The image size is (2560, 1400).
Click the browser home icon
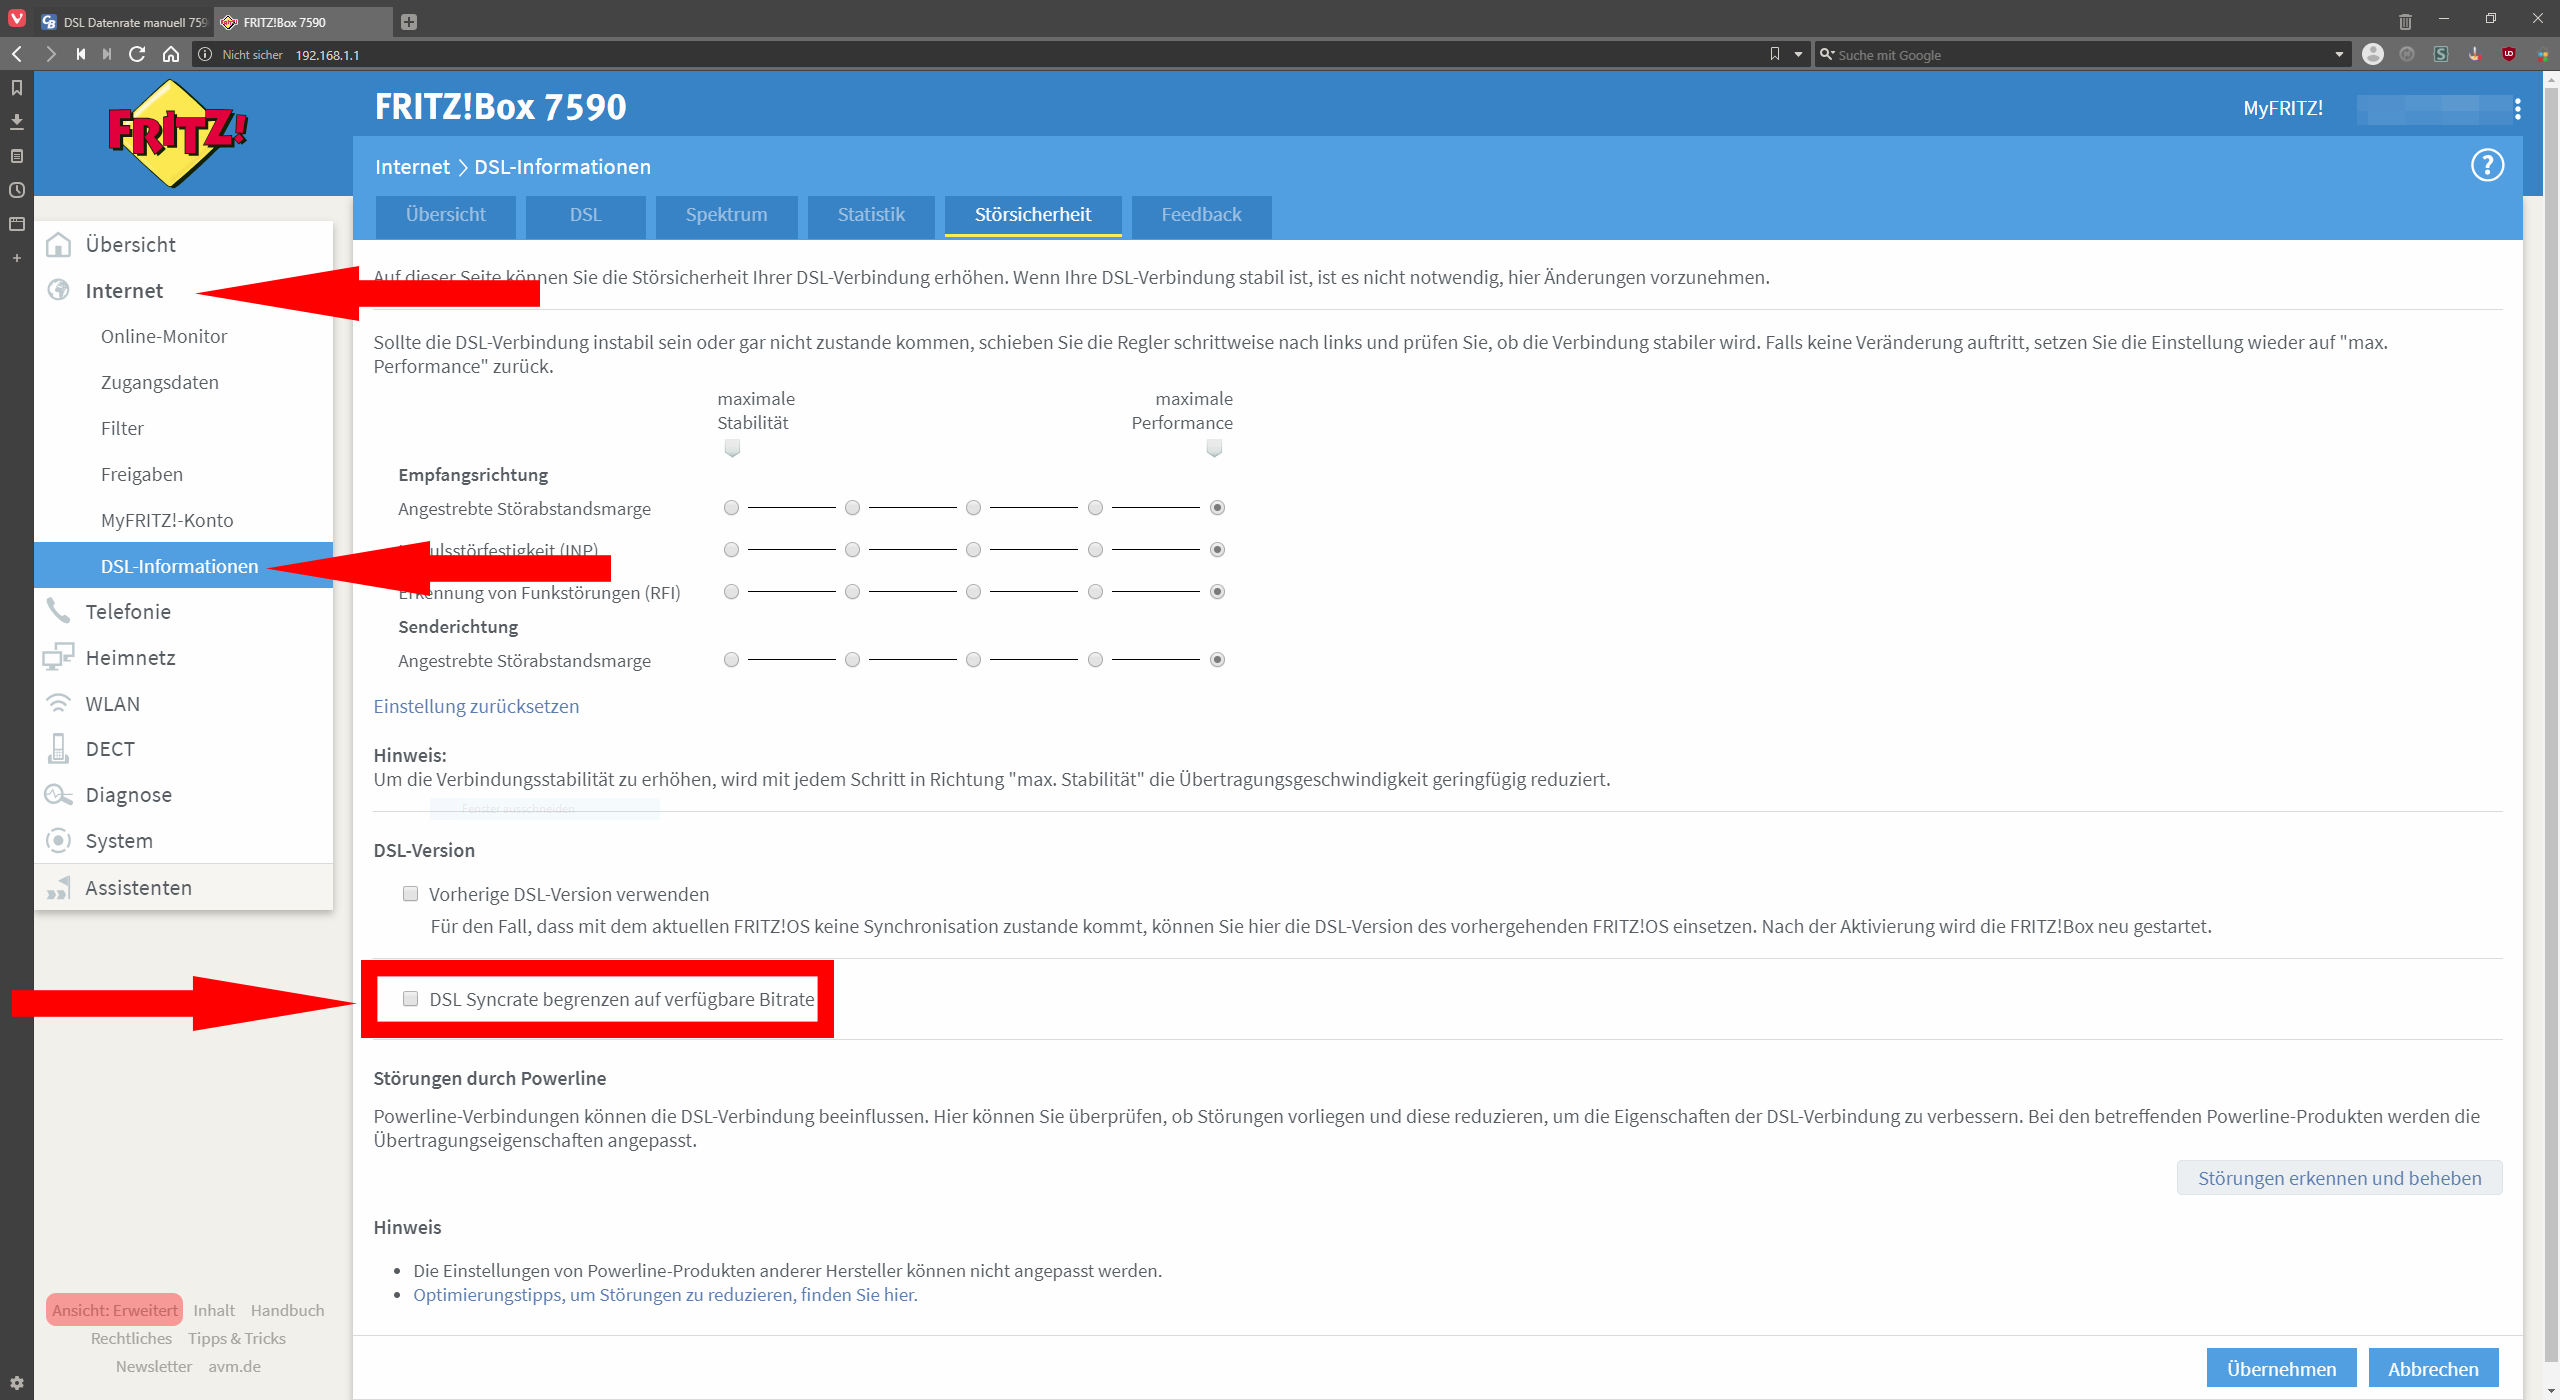tap(171, 54)
